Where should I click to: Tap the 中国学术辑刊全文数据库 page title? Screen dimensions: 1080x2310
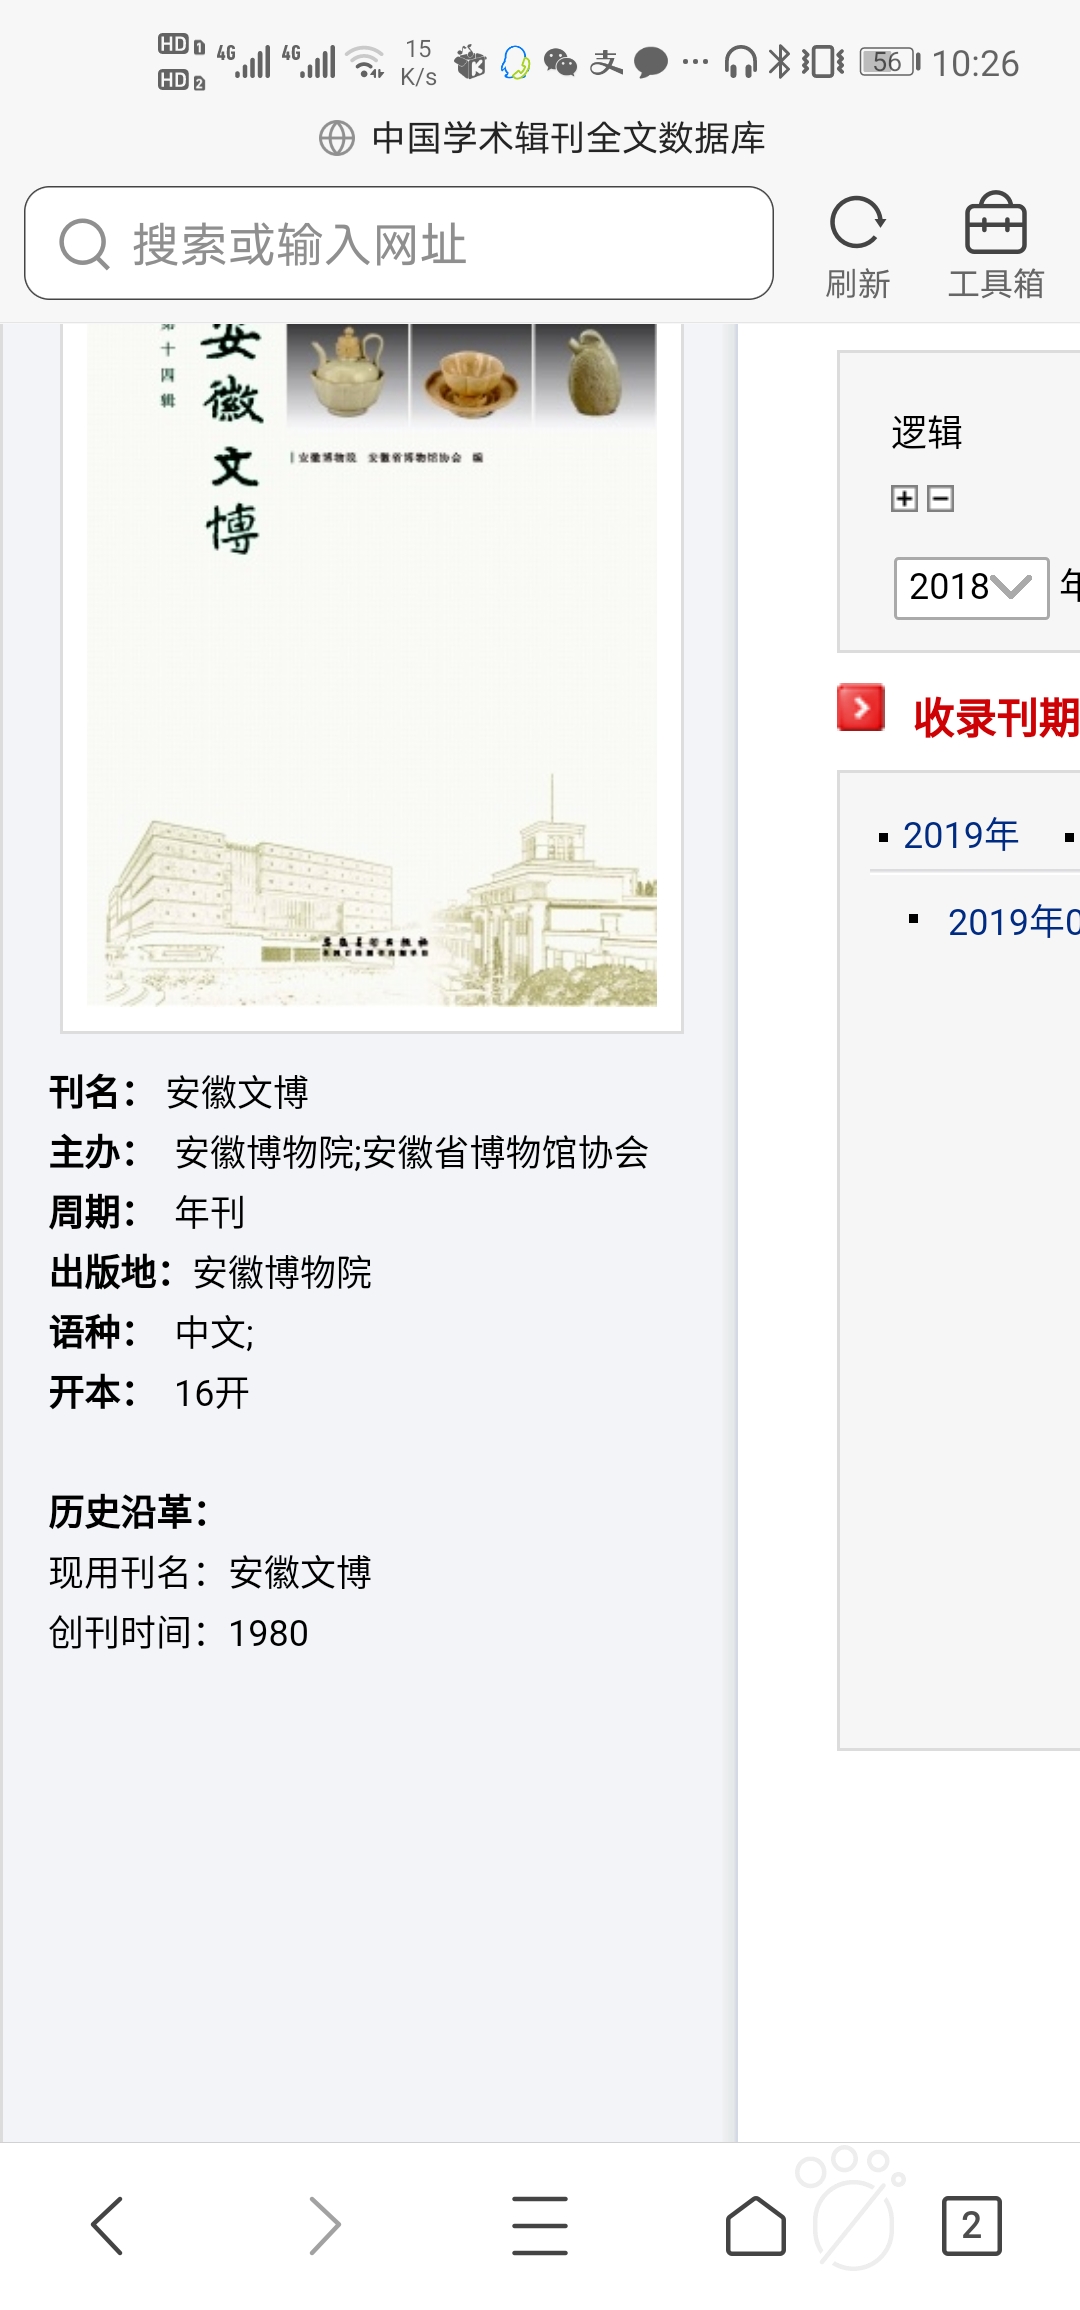[x=568, y=138]
